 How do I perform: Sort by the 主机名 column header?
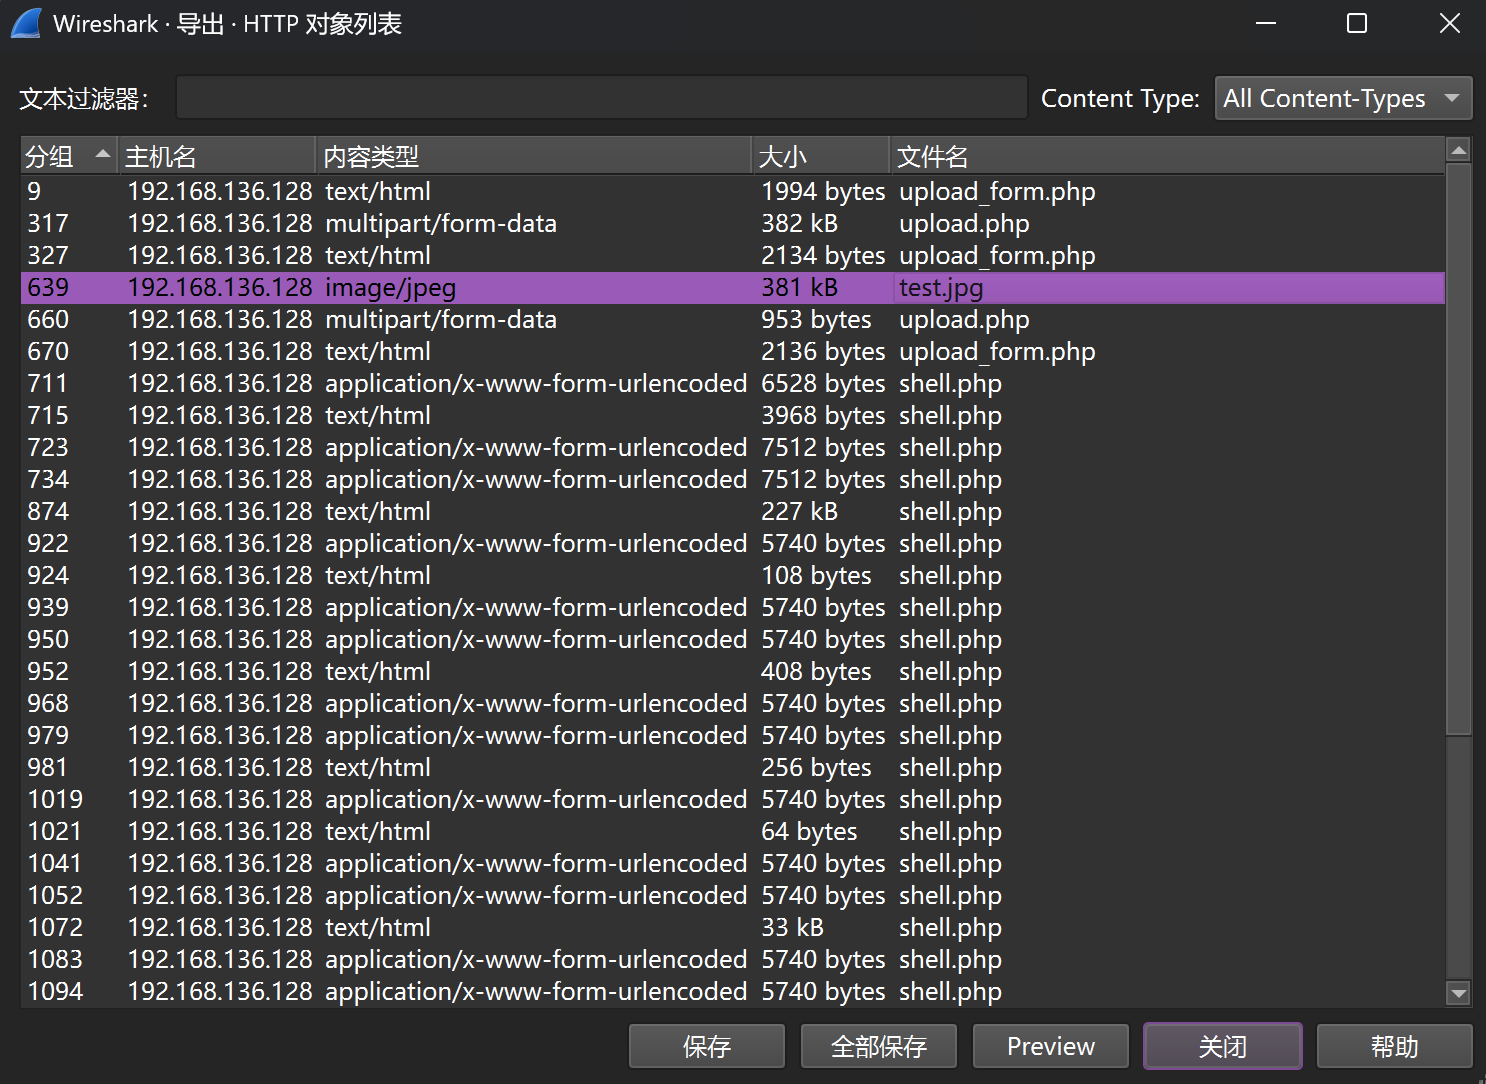217,156
